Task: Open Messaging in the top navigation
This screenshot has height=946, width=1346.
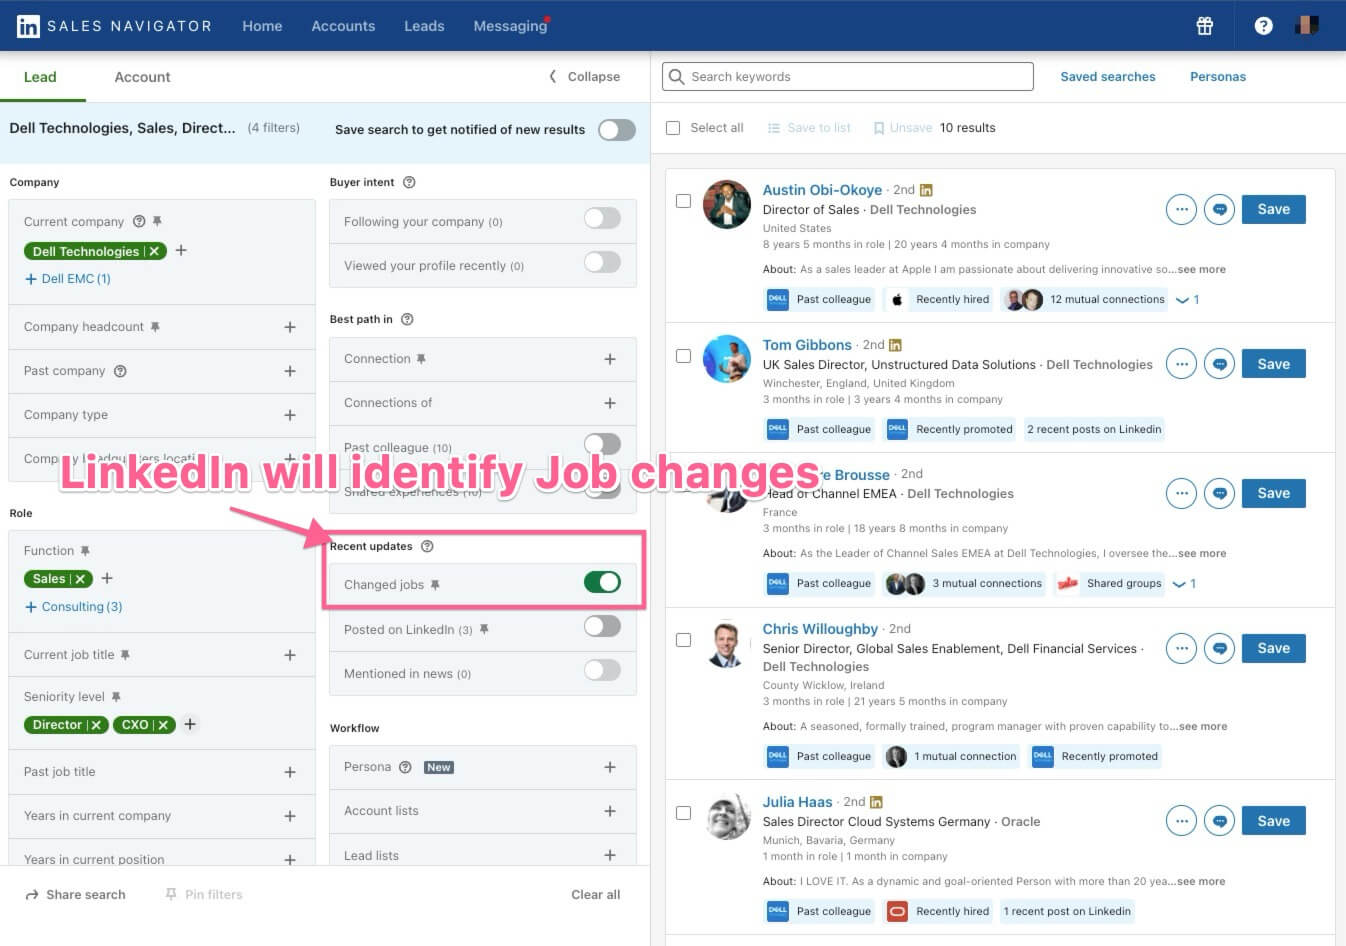Action: [x=510, y=26]
